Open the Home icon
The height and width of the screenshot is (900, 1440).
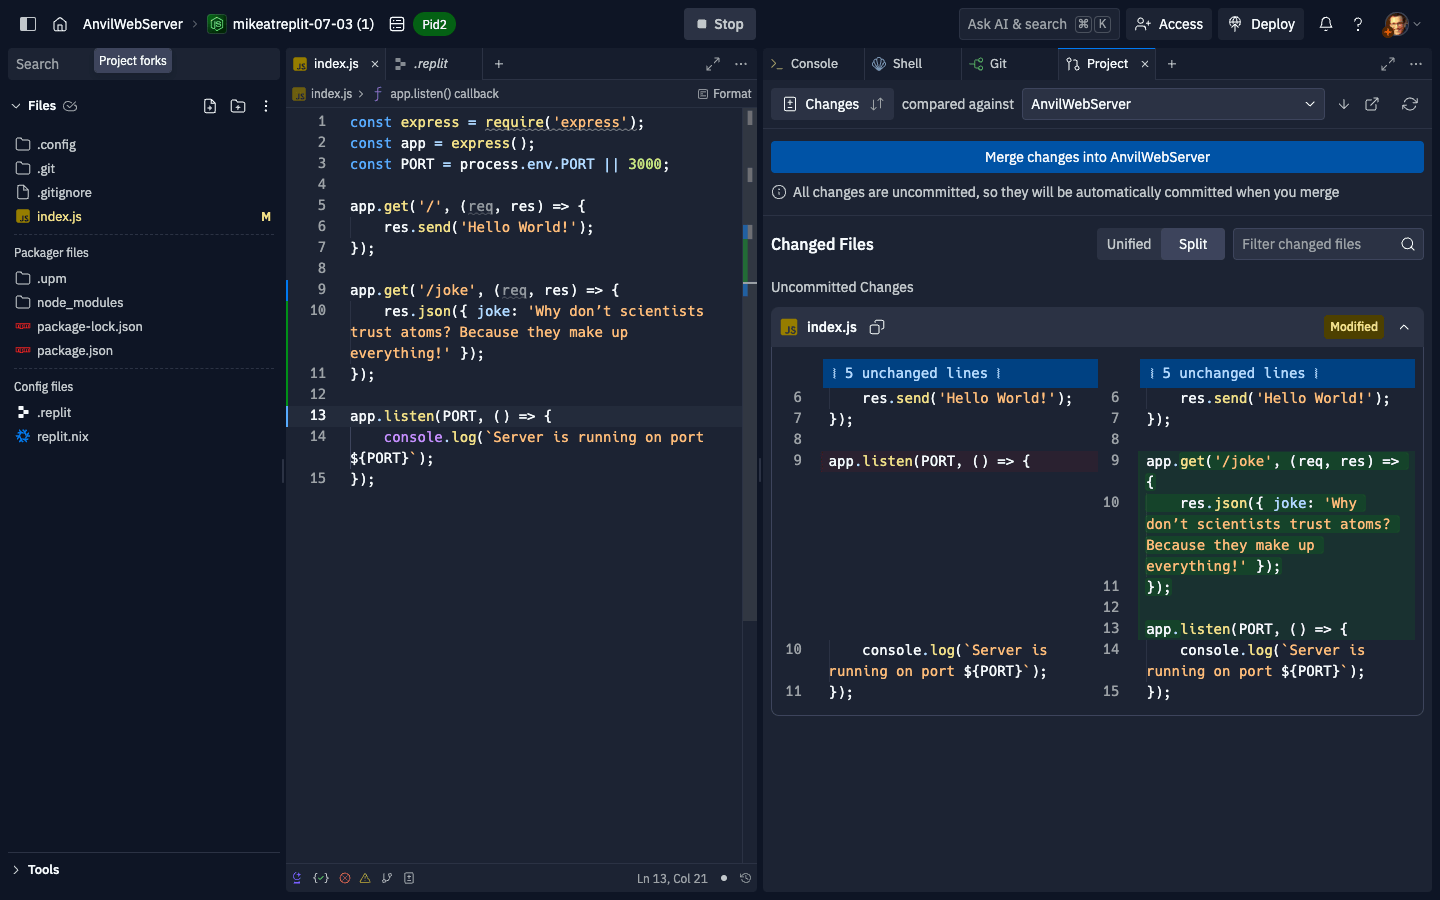(x=60, y=24)
